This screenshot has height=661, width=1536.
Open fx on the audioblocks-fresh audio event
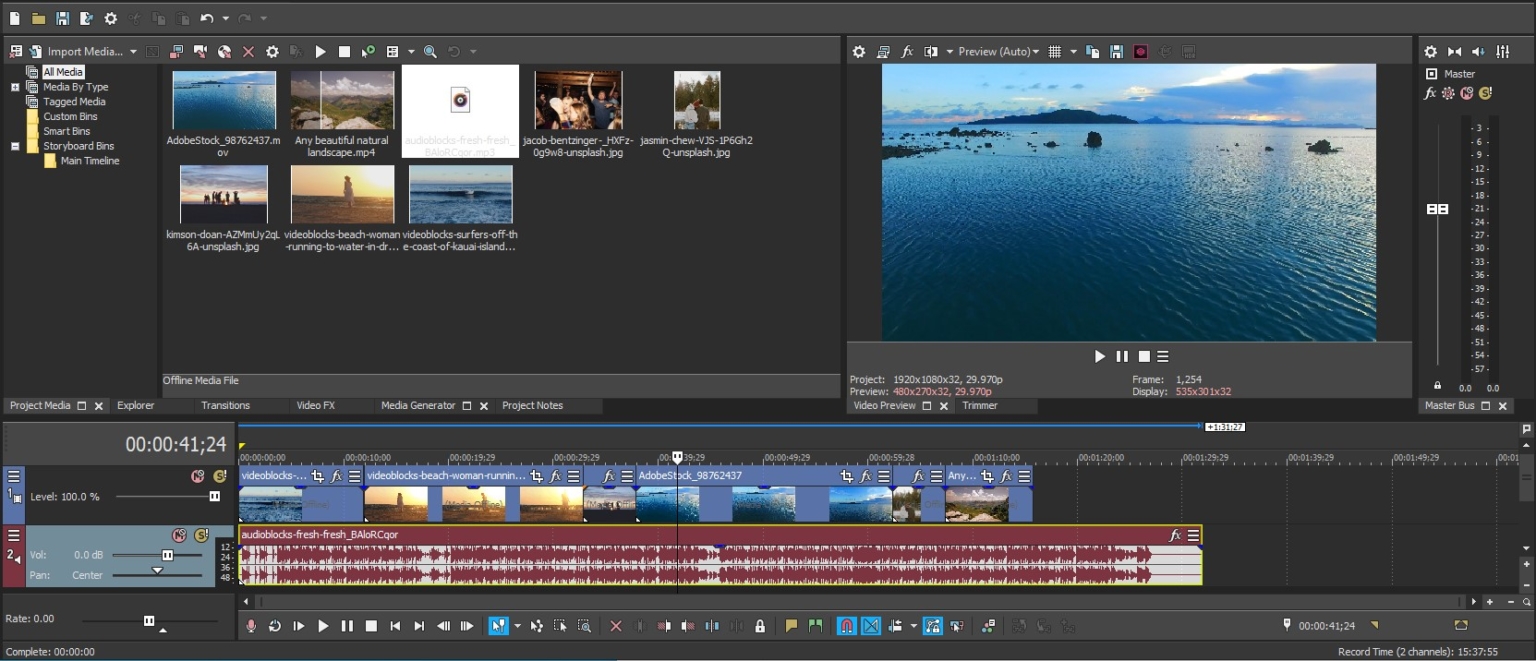[1175, 535]
